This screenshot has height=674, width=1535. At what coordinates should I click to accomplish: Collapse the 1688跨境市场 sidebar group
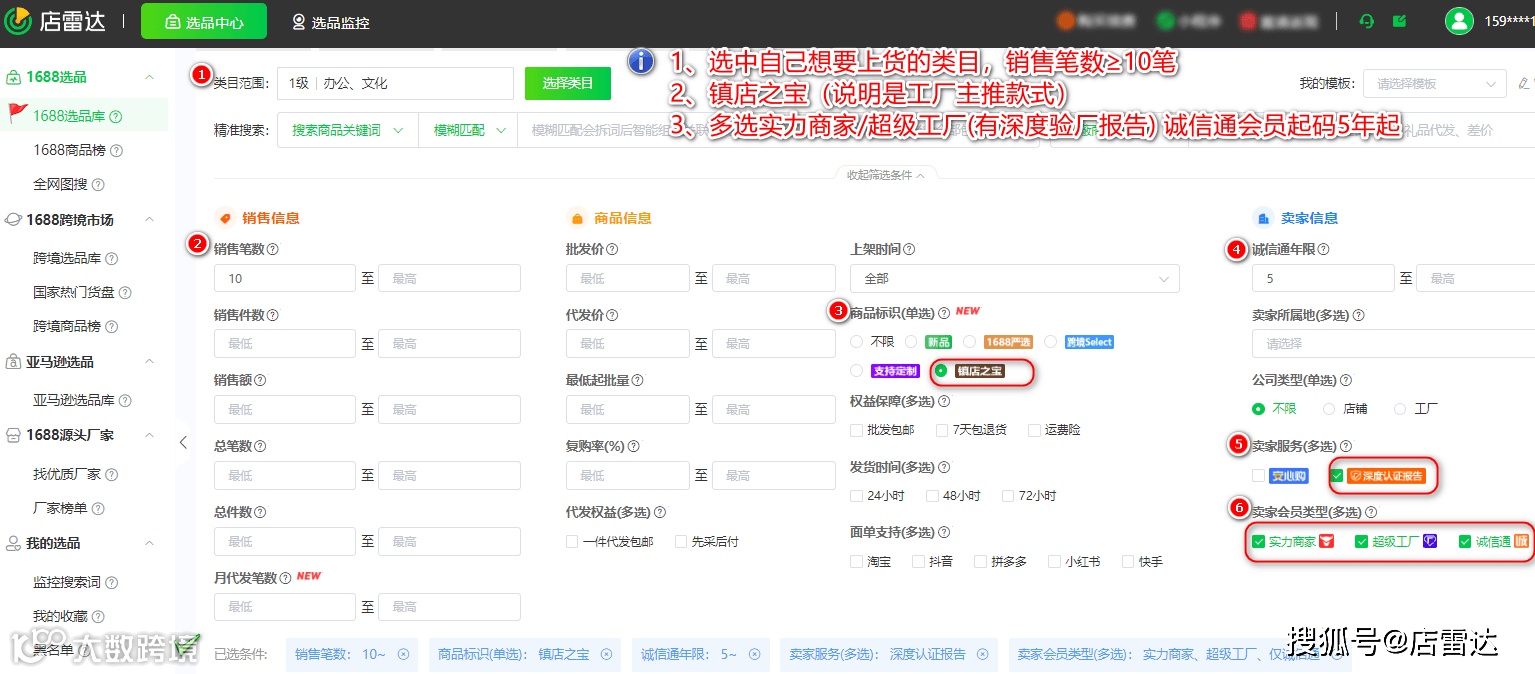pos(150,220)
